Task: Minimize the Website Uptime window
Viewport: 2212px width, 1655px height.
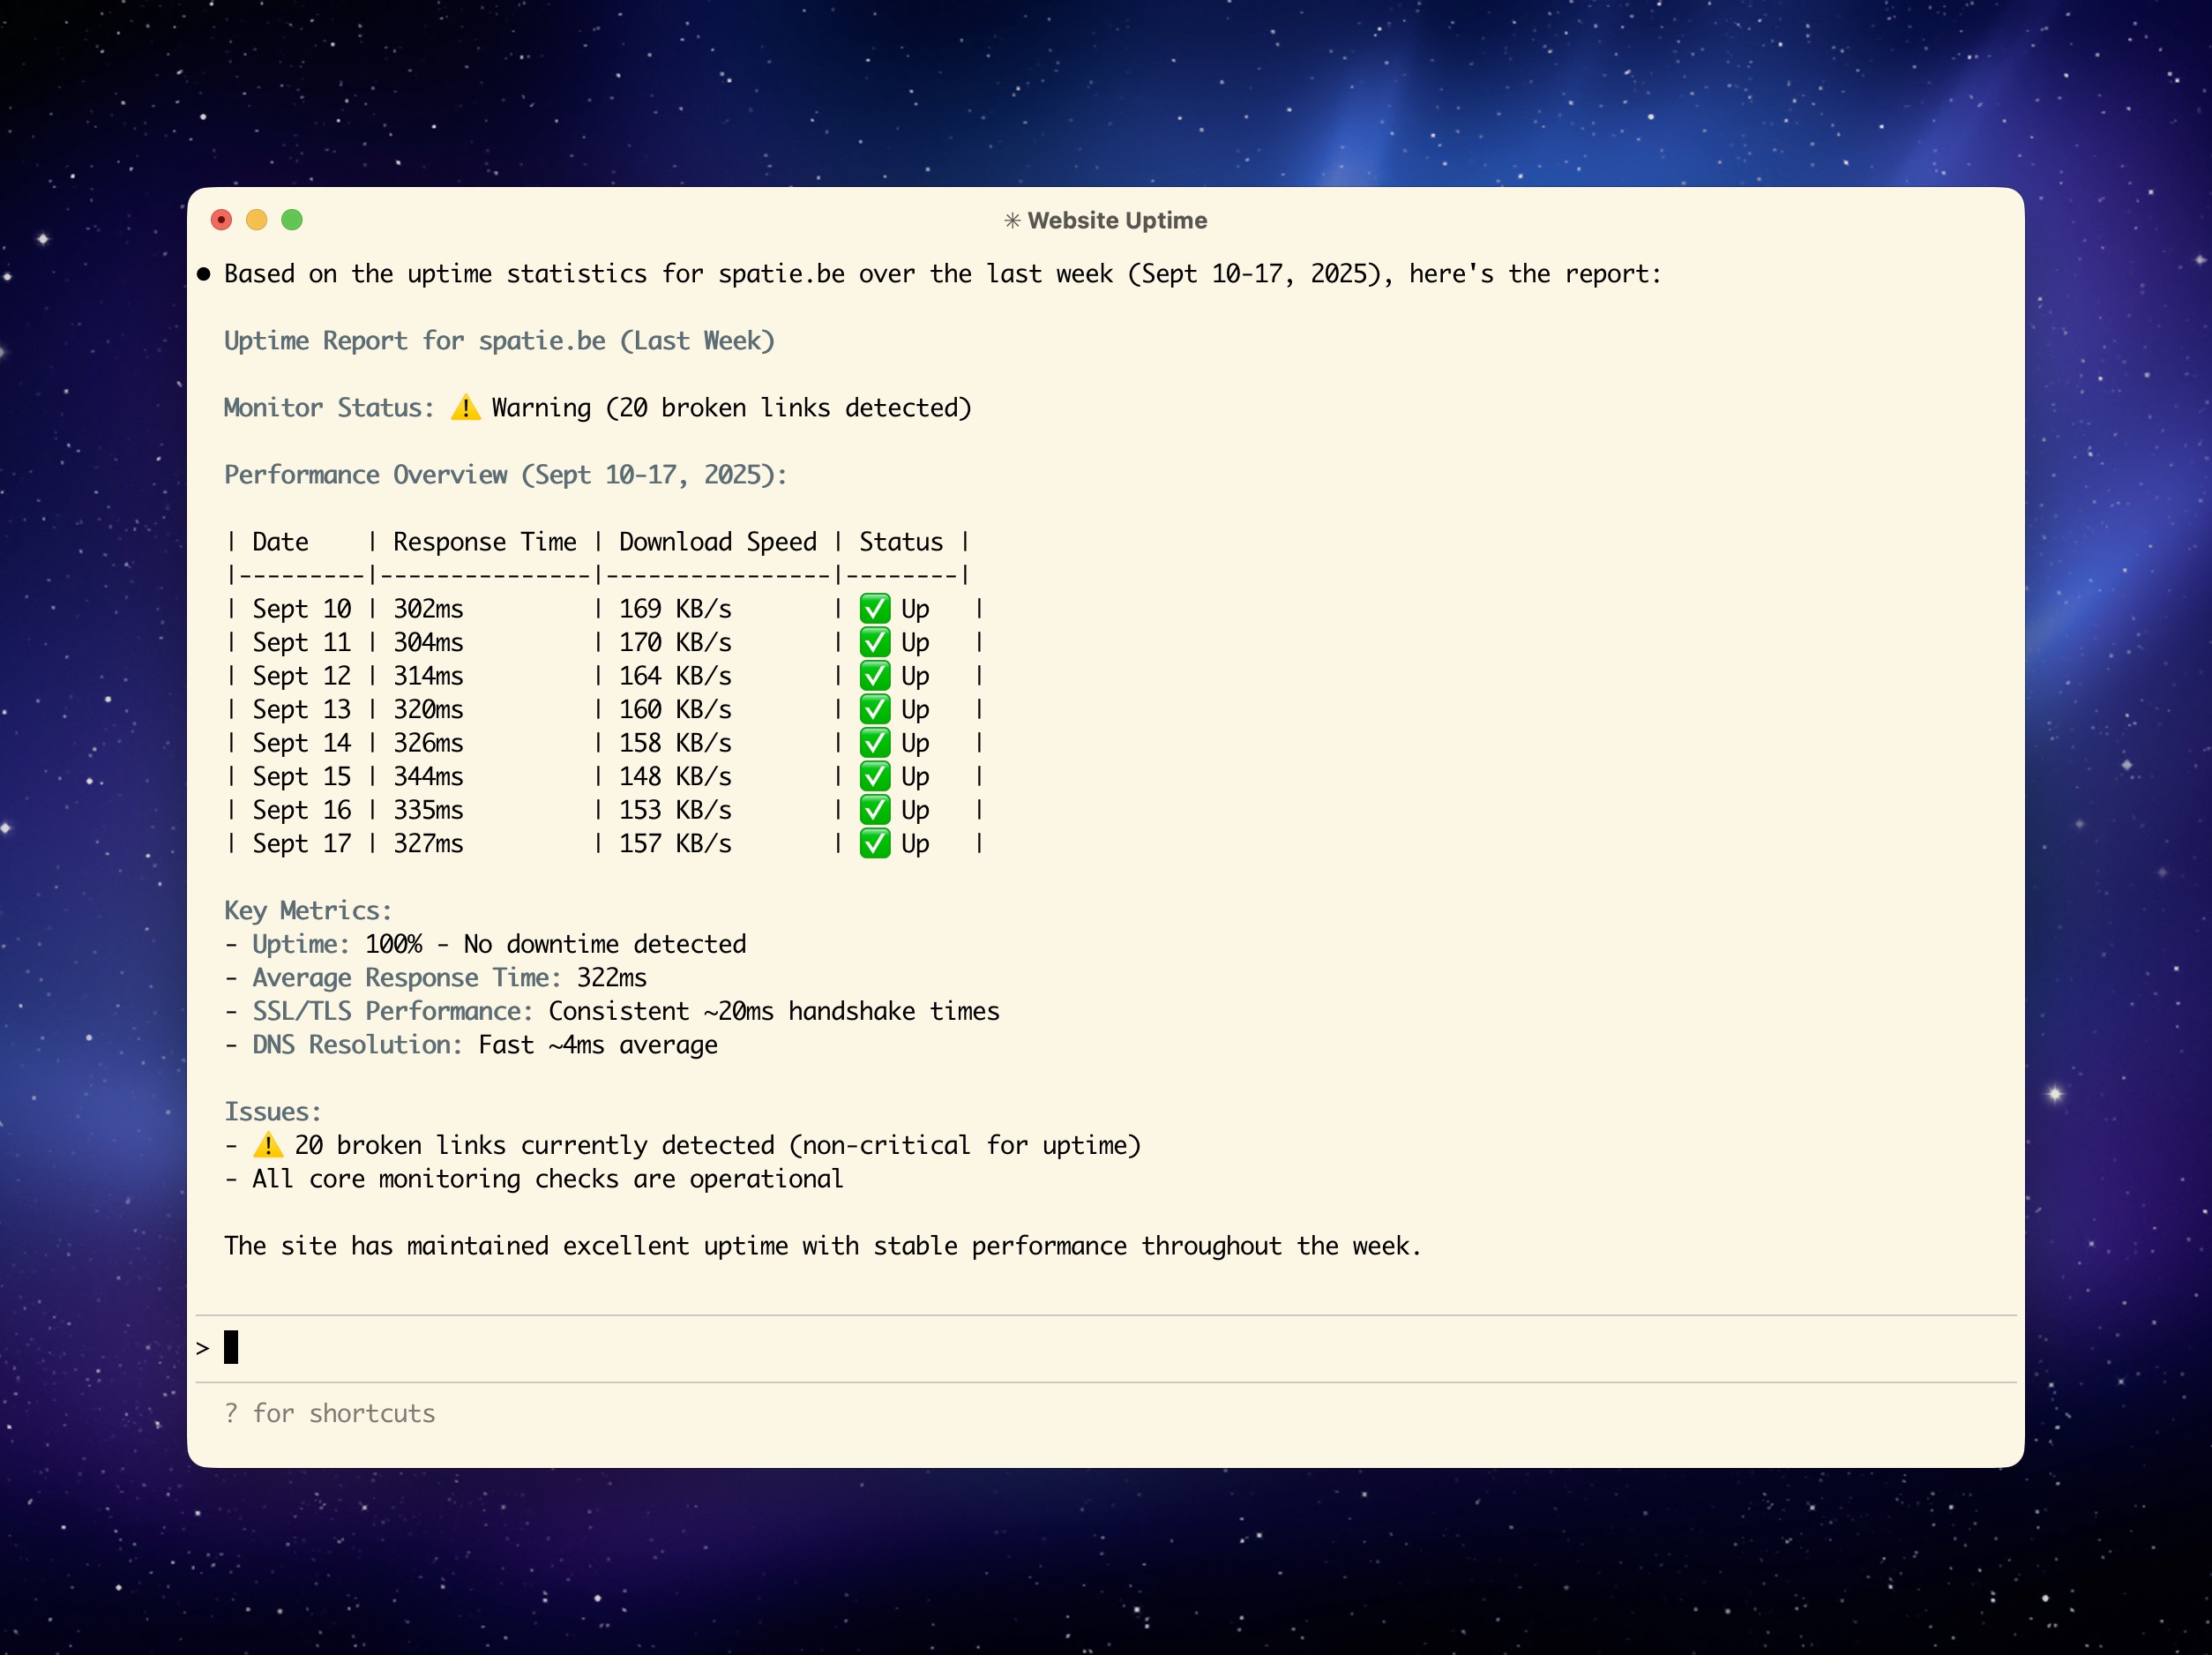Action: tap(257, 220)
